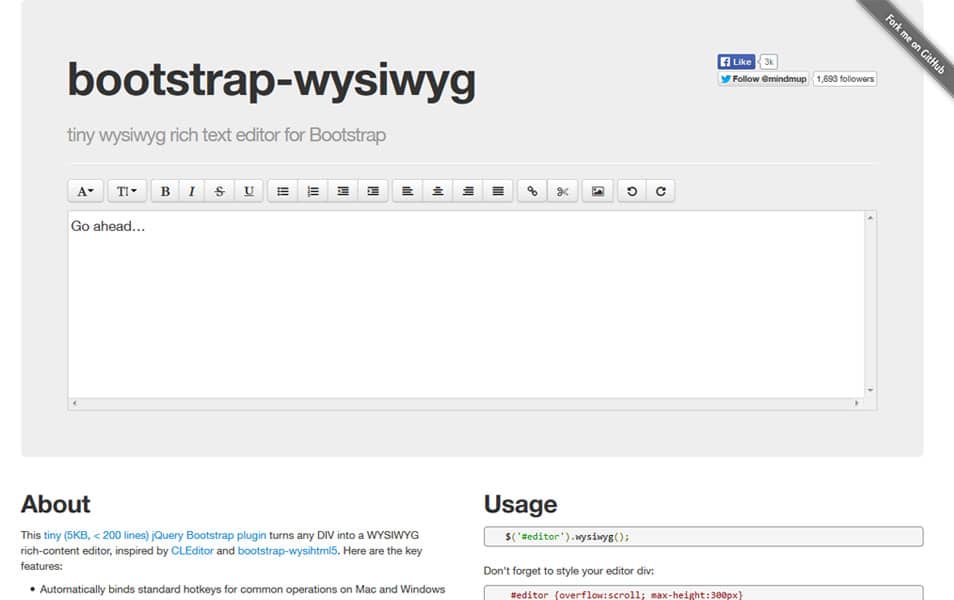This screenshot has width=954, height=600.
Task: Open the font size dropdown
Action: coord(126,190)
